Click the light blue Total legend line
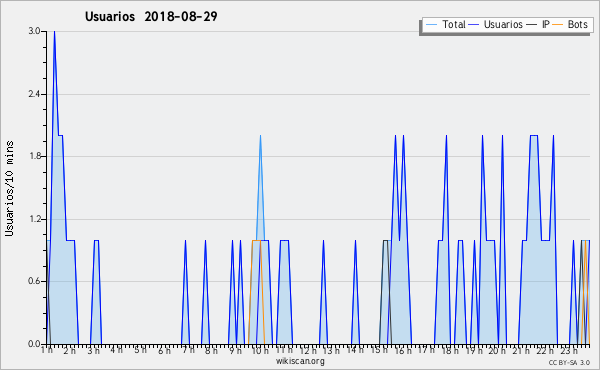The height and width of the screenshot is (370, 600). click(x=431, y=25)
